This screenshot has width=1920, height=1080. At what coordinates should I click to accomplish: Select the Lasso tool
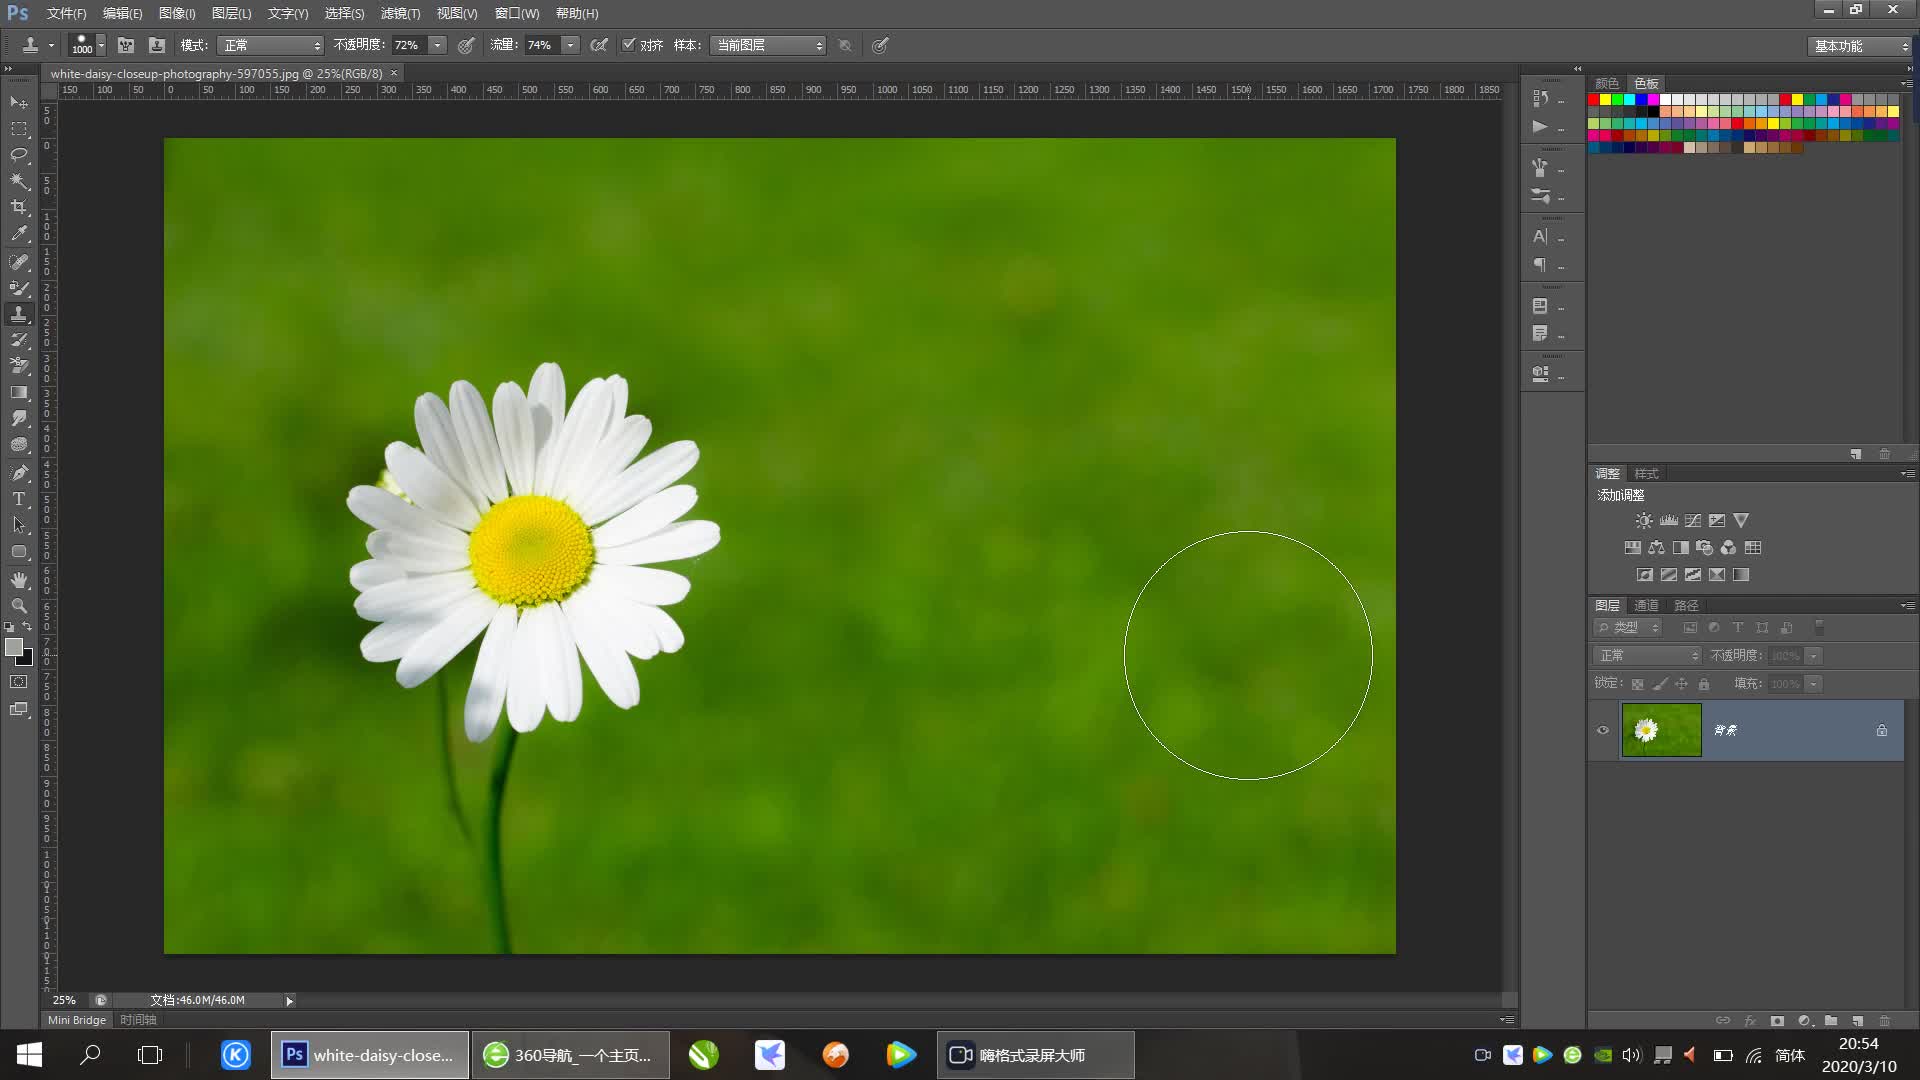(19, 155)
